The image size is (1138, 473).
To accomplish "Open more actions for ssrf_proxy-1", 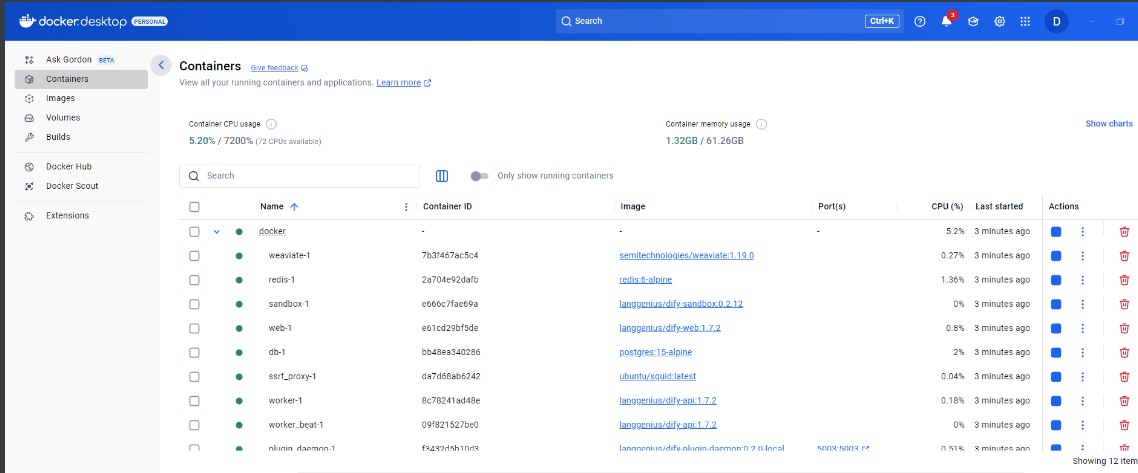I will pos(1082,377).
